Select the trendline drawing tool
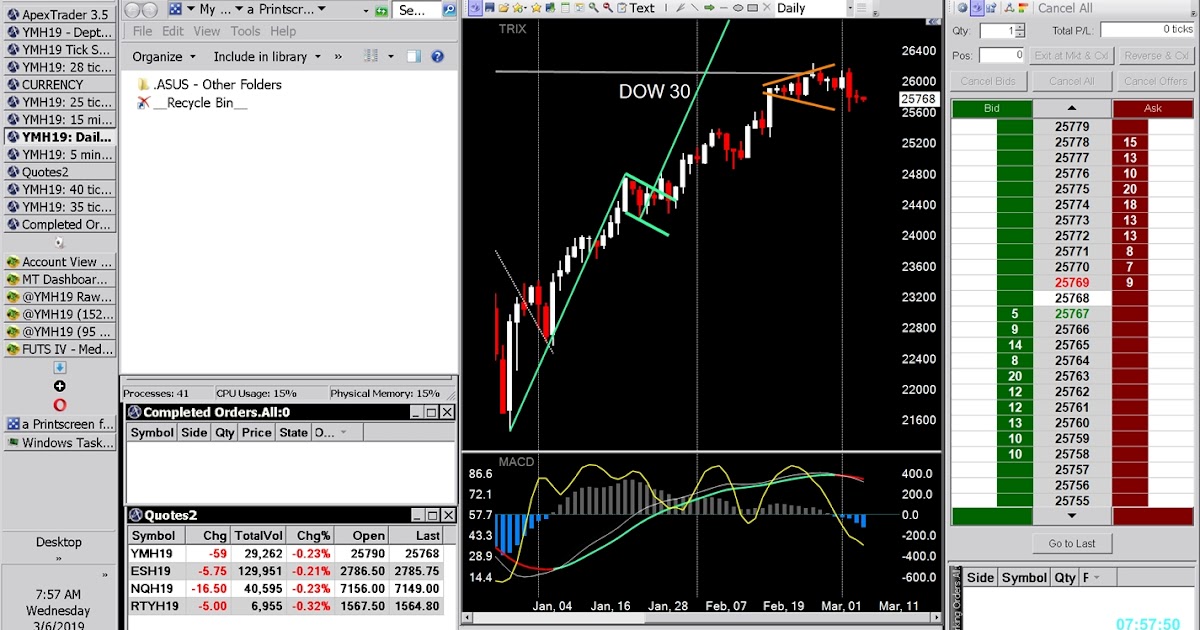Viewport: 1200px width, 630px height. pos(694,8)
